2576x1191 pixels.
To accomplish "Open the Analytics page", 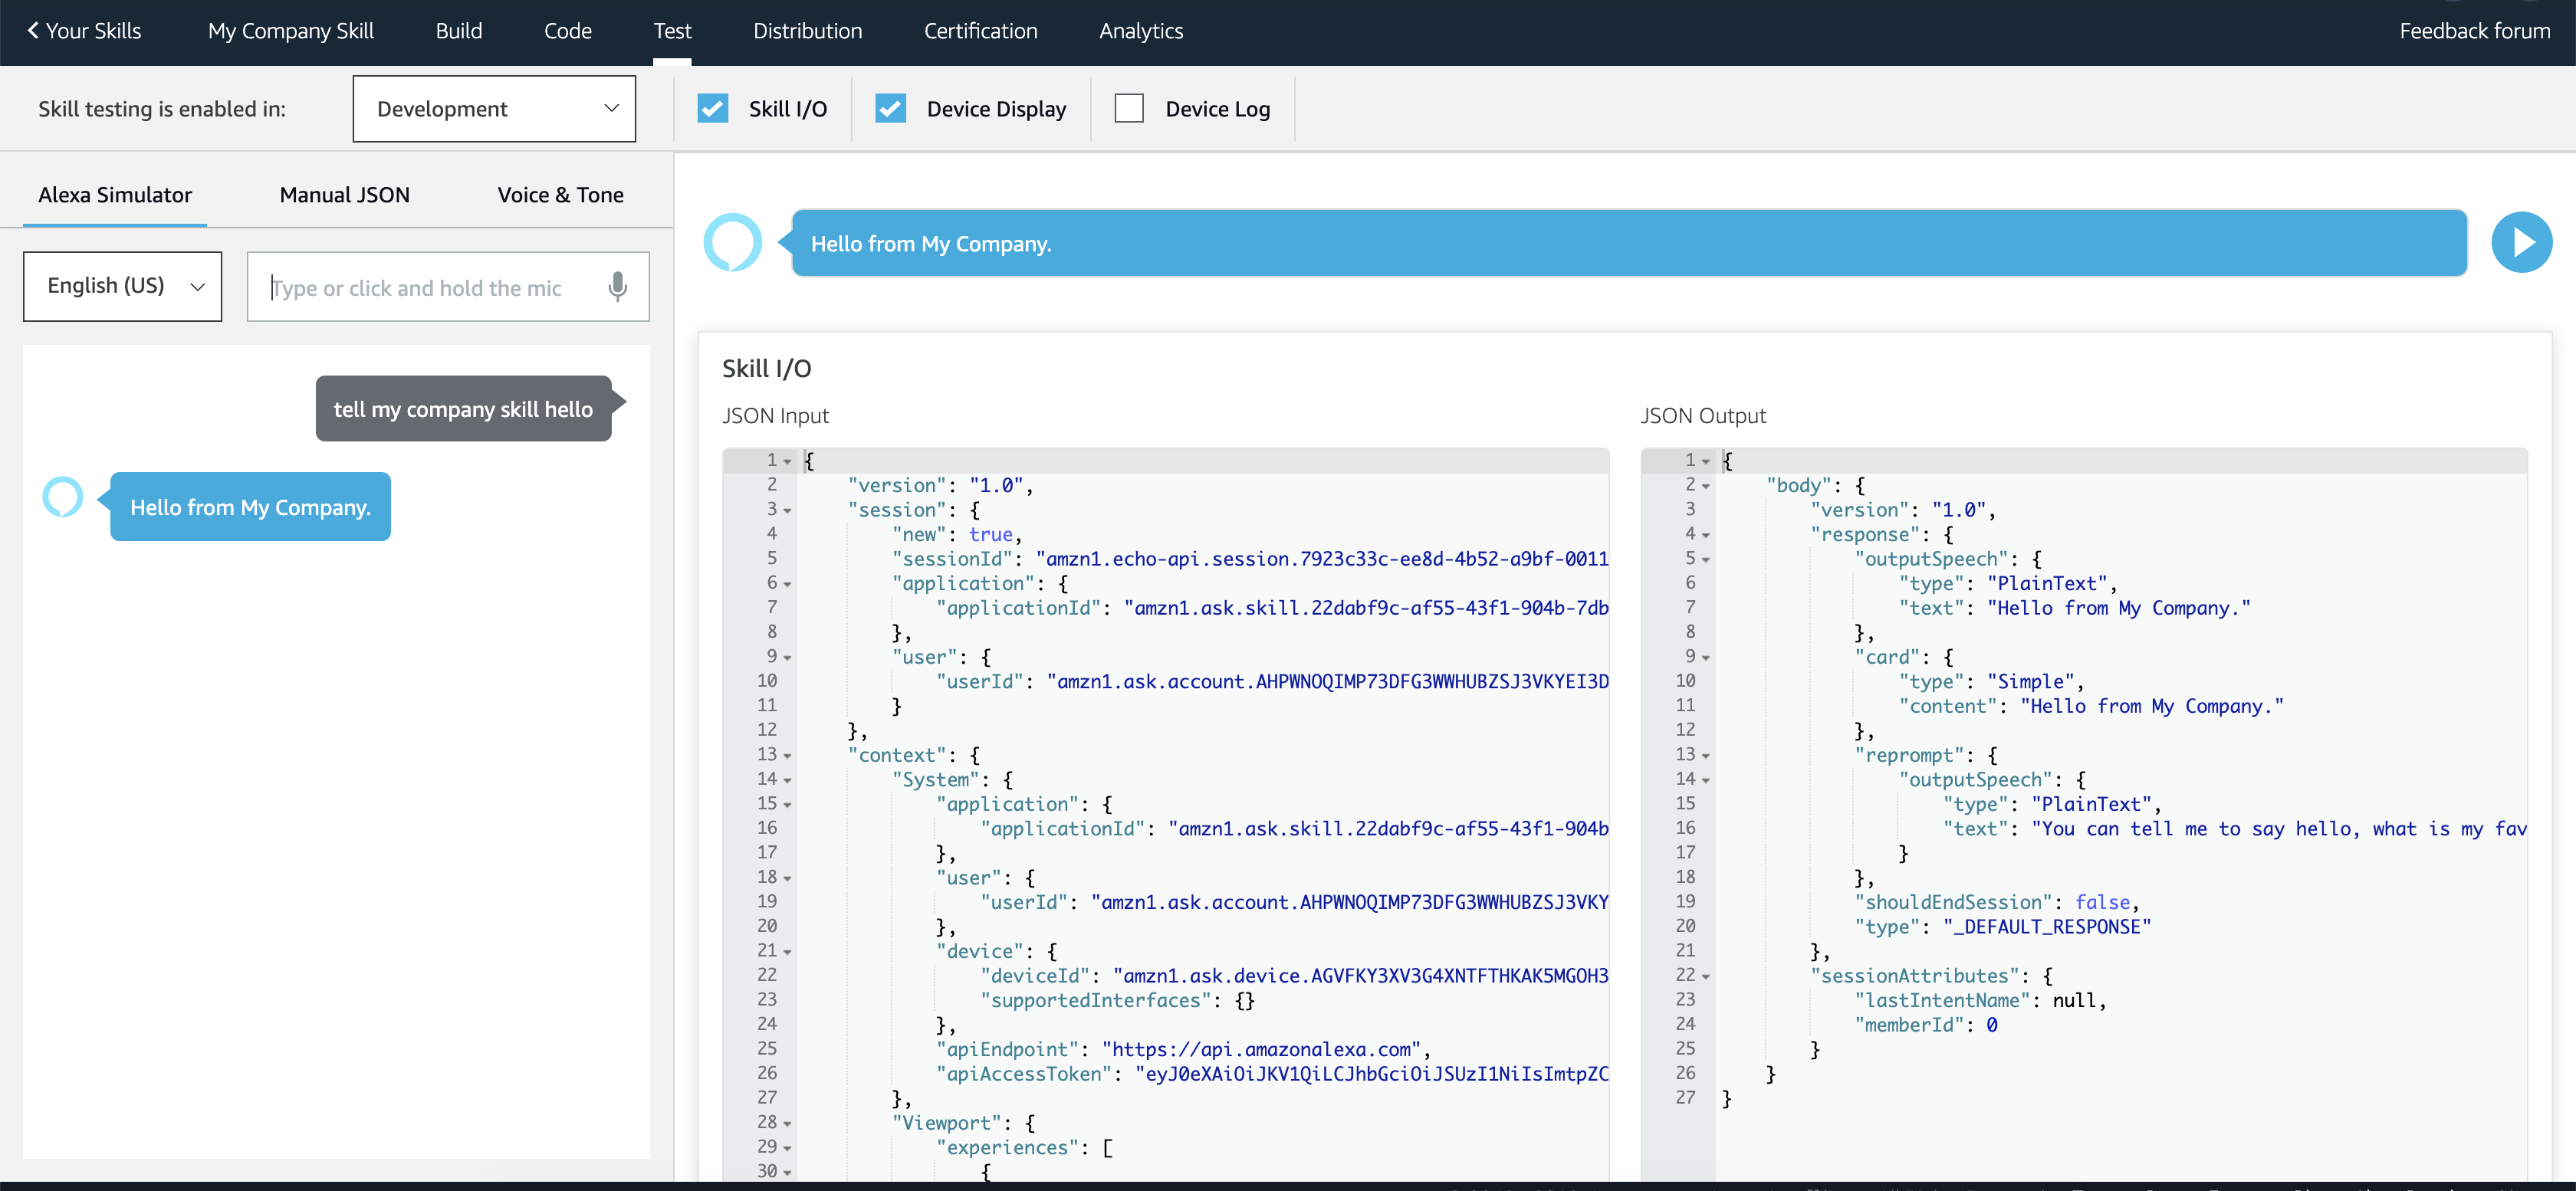I will pos(1140,31).
